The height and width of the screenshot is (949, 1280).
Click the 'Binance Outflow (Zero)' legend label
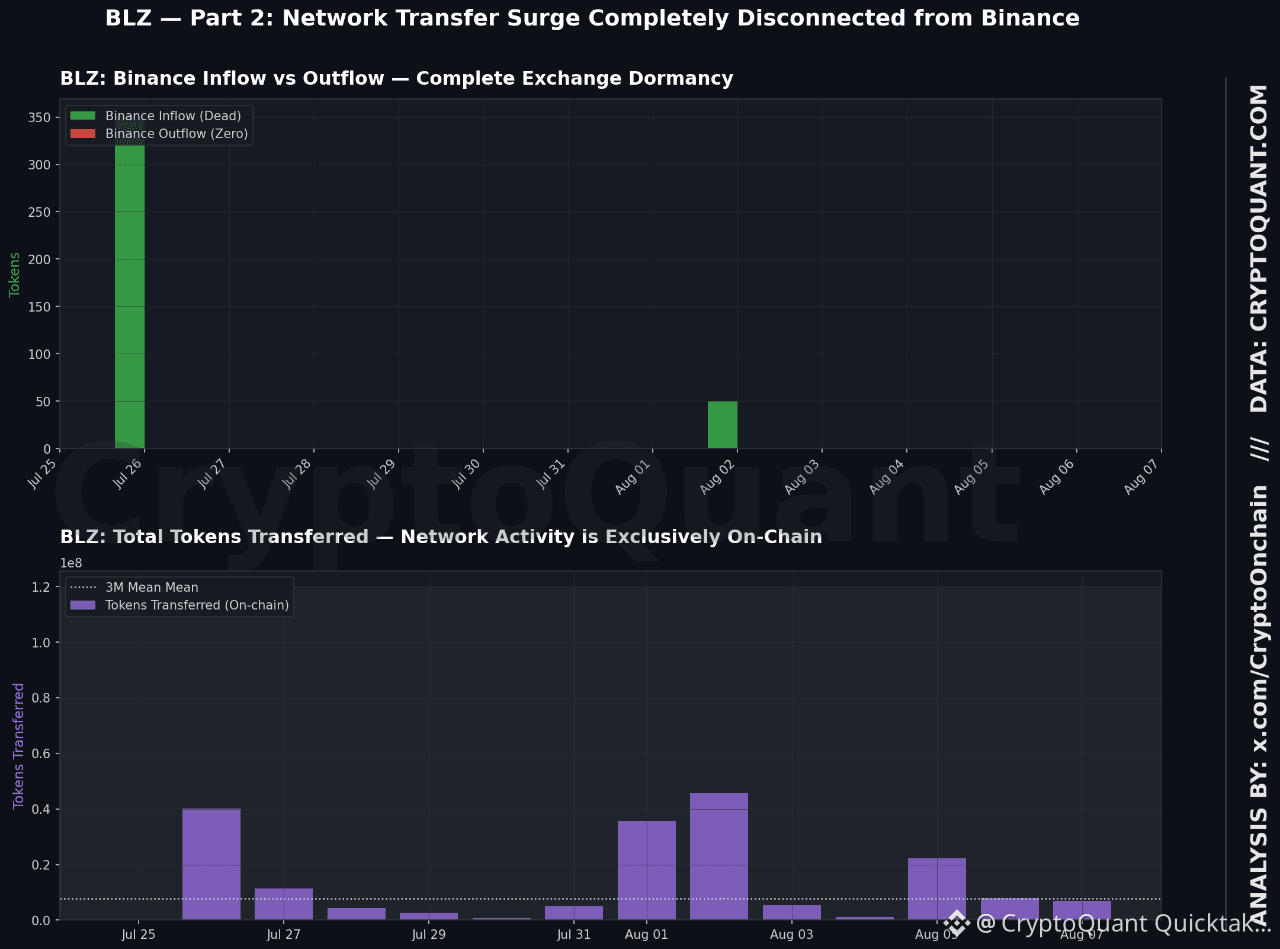click(x=177, y=134)
